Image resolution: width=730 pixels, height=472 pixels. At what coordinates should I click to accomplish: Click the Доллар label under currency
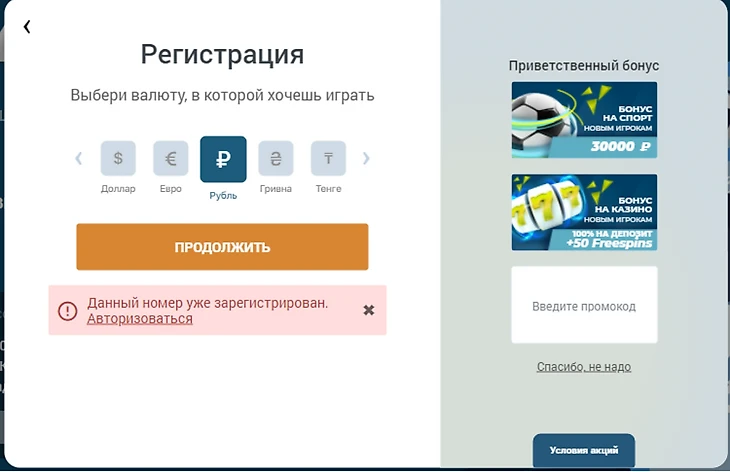tap(118, 189)
